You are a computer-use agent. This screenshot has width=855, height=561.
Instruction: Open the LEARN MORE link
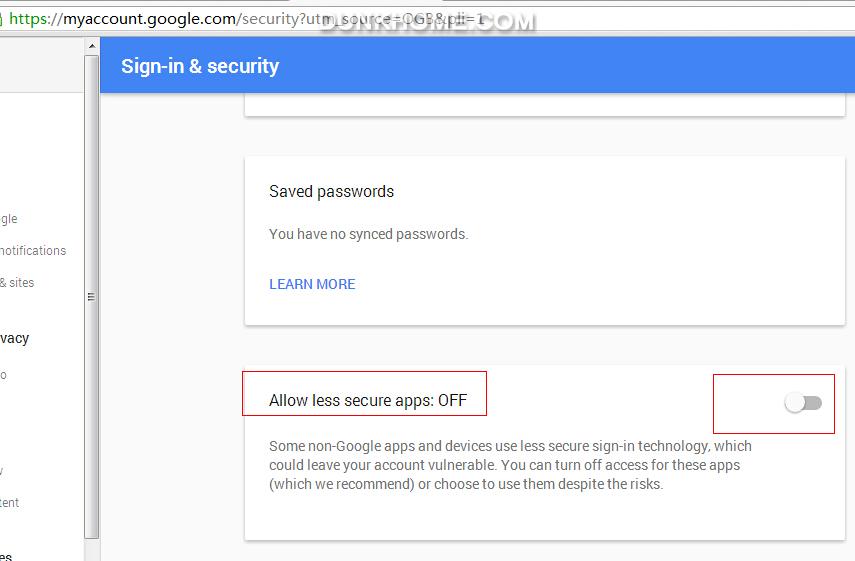point(312,284)
